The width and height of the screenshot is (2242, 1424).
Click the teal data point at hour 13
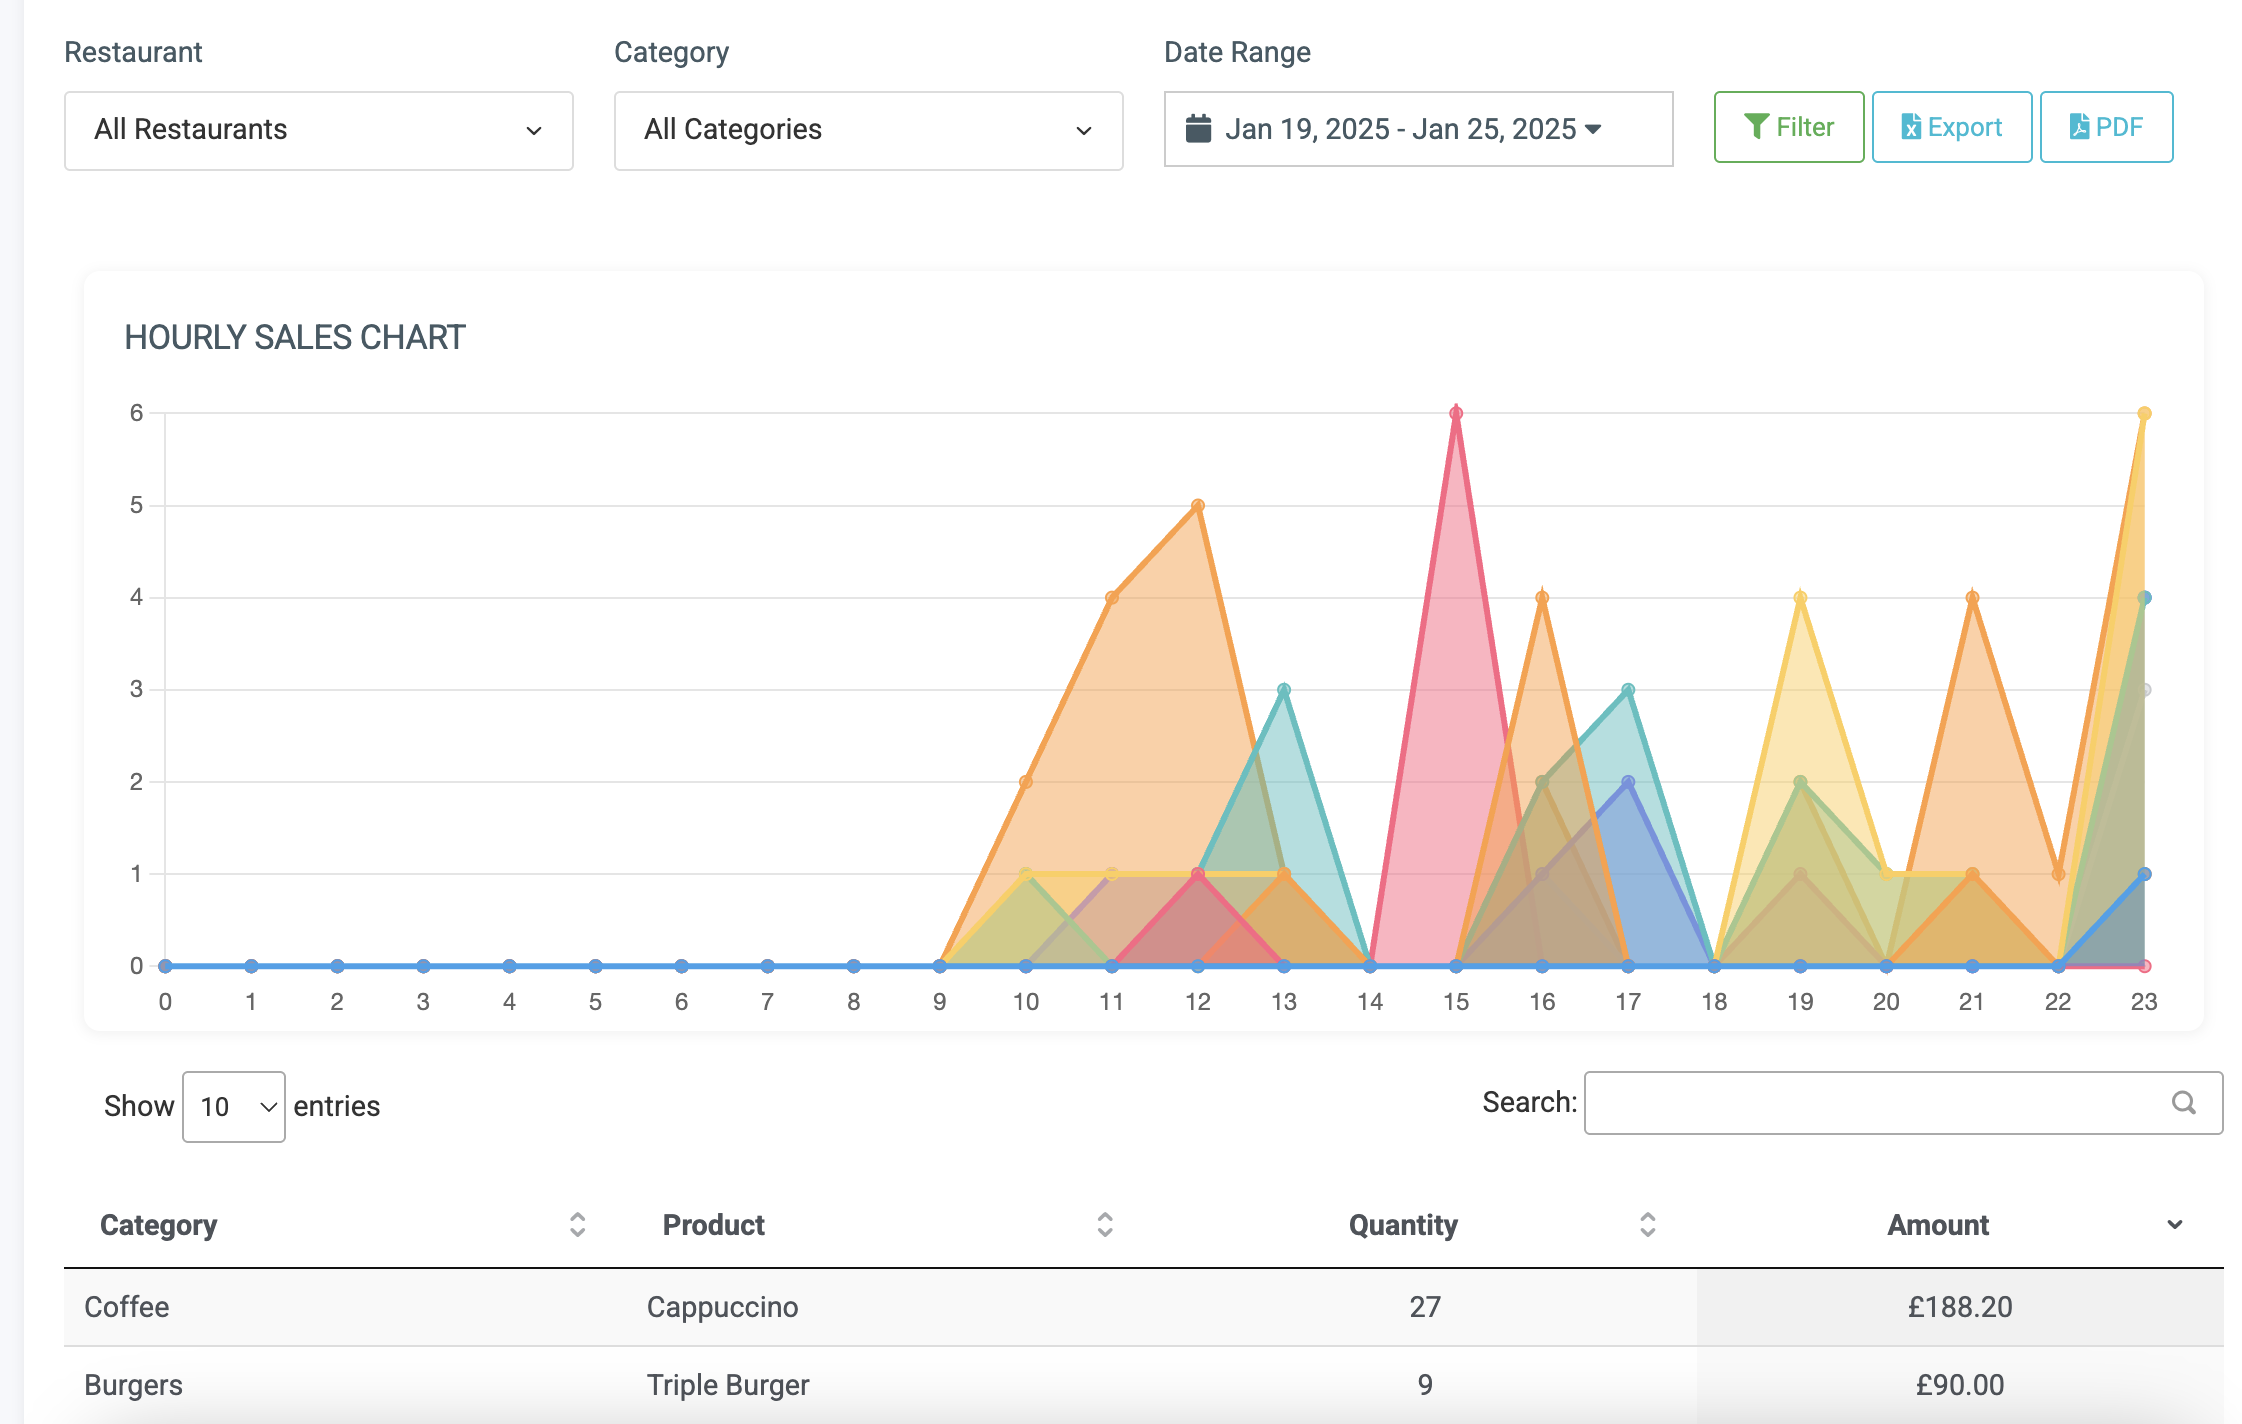coord(1284,690)
